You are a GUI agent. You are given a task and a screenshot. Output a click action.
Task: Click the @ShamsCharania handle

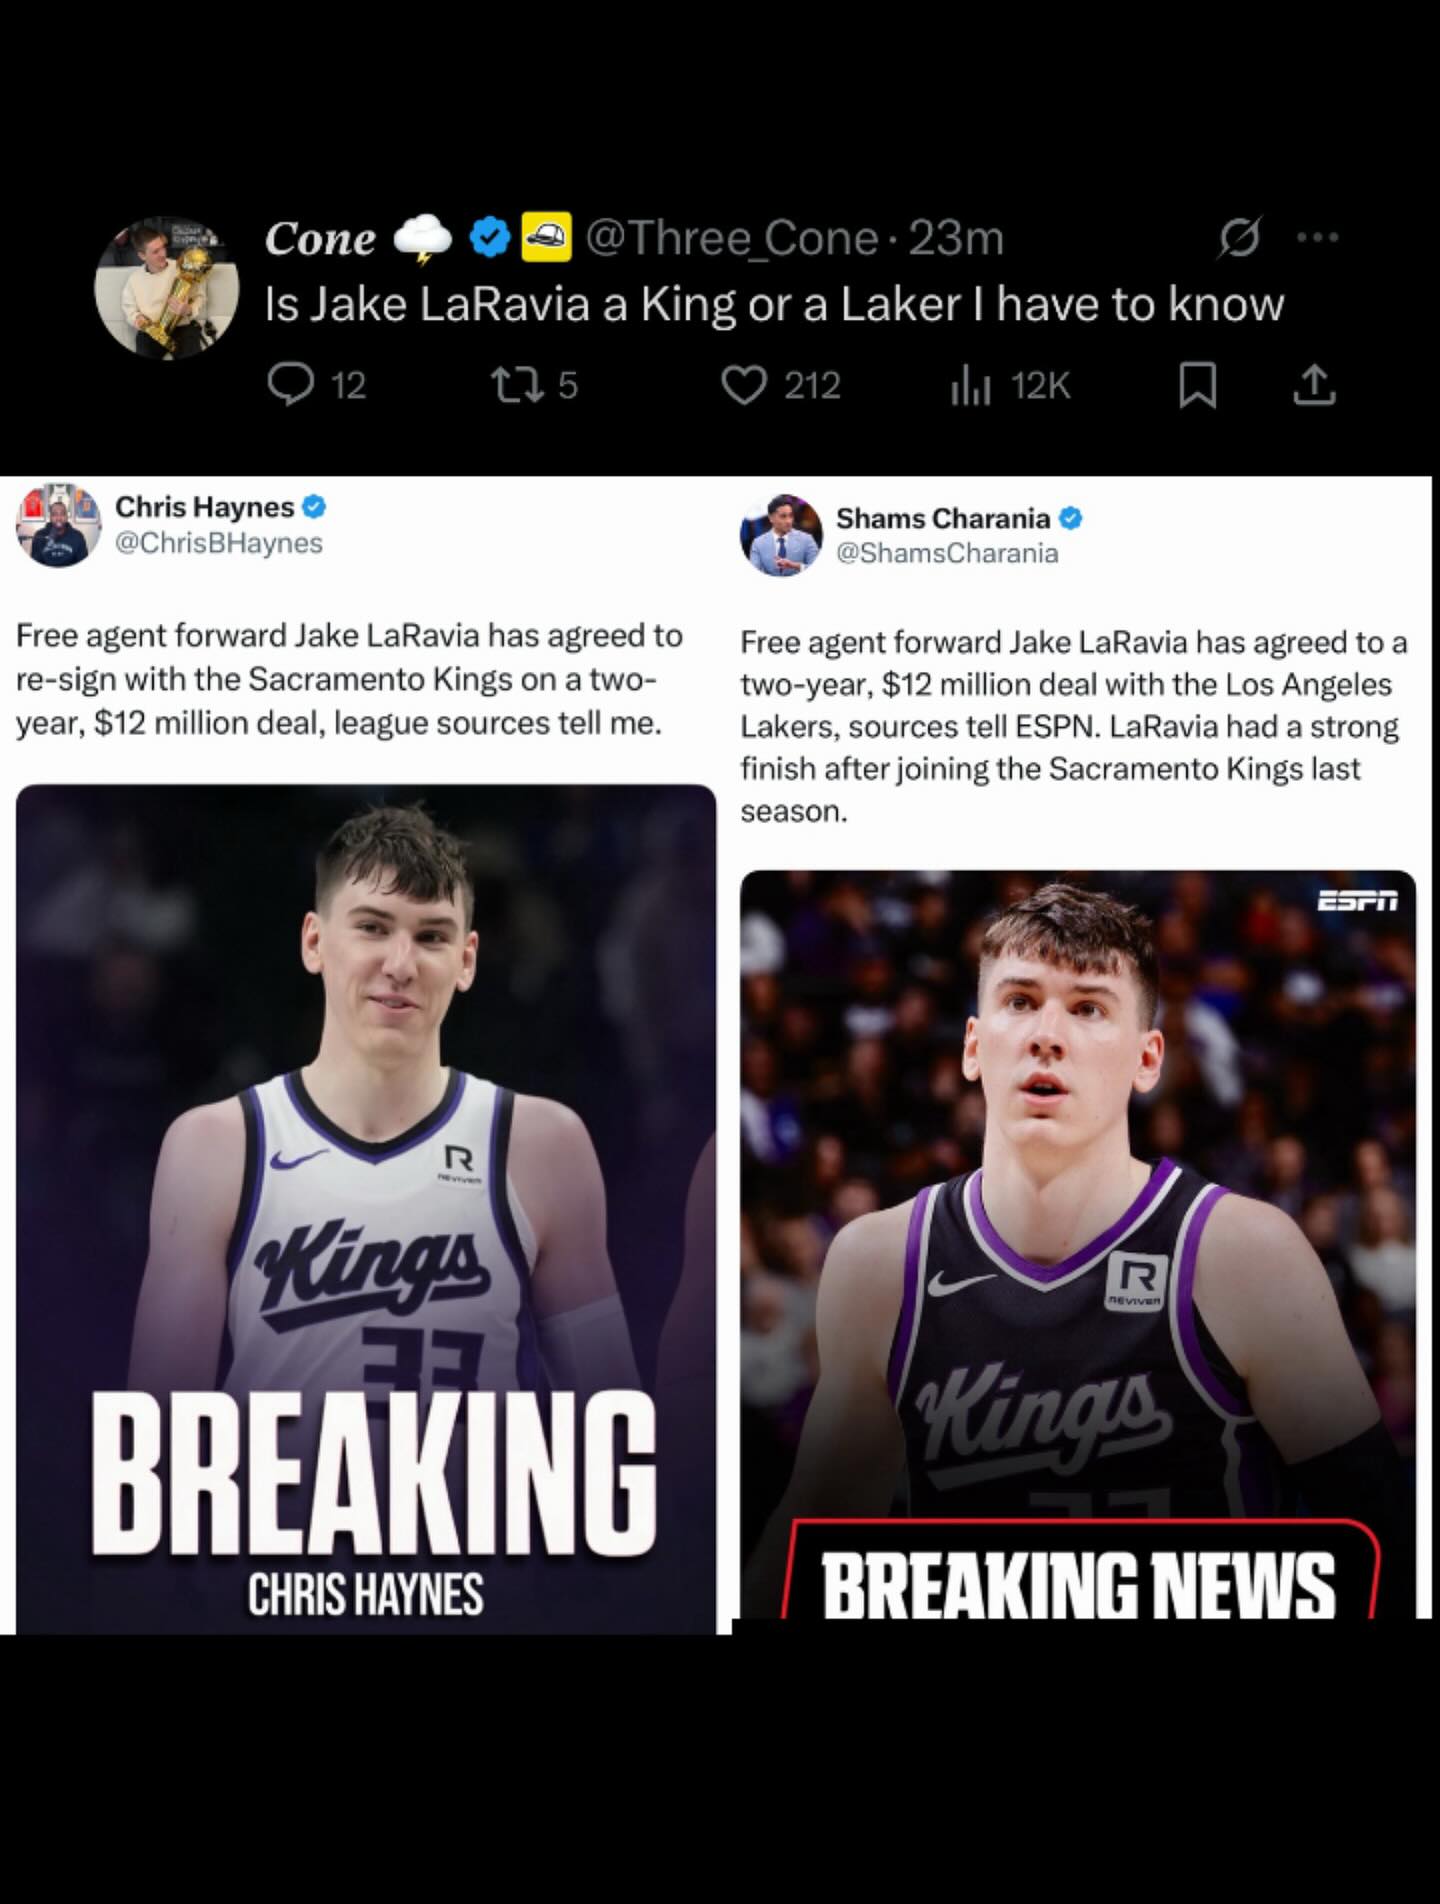947,553
